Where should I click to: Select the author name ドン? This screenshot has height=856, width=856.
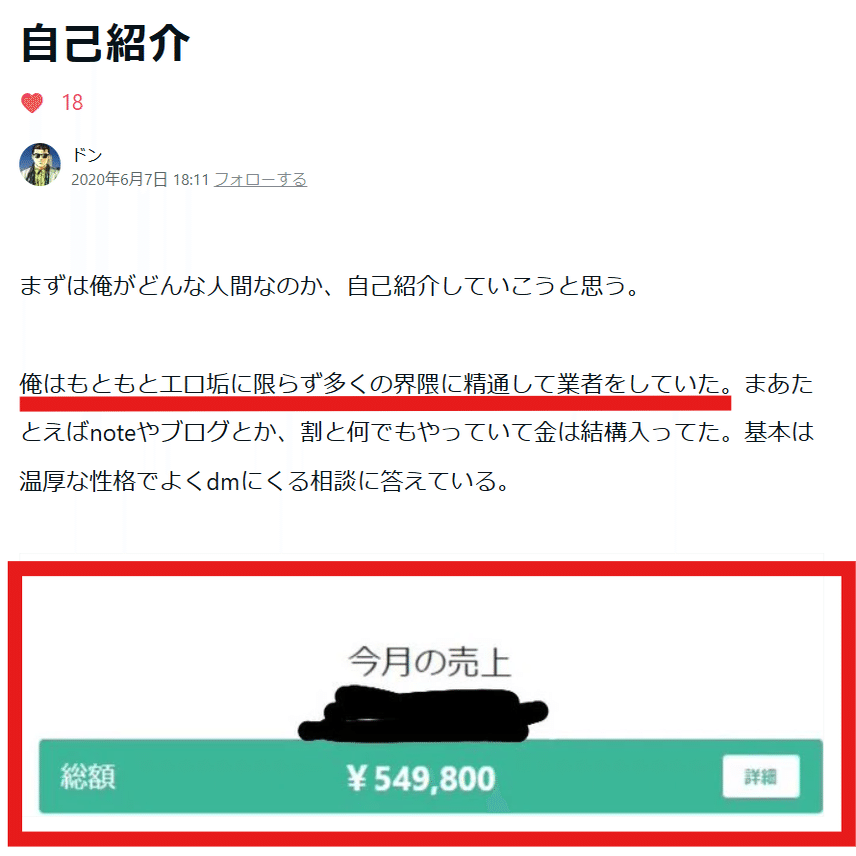pyautogui.click(x=87, y=155)
